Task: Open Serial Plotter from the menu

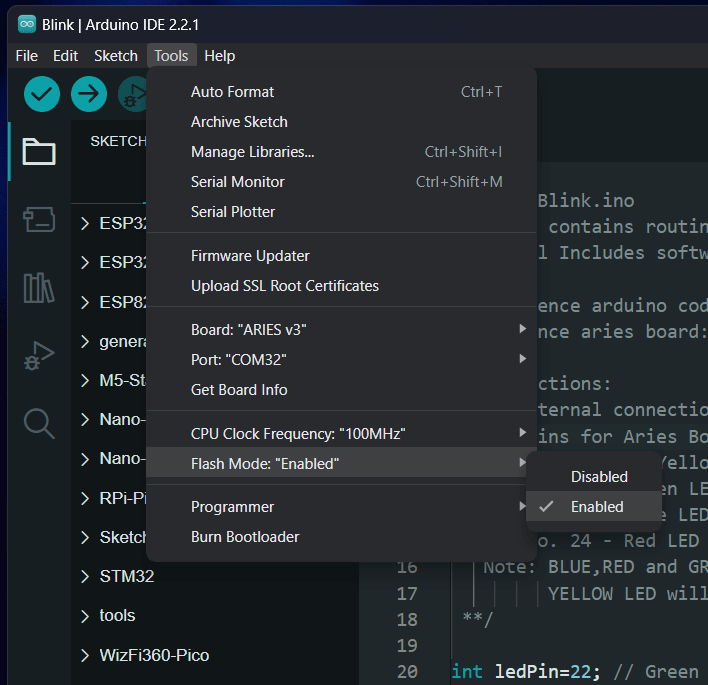Action: tap(342, 212)
